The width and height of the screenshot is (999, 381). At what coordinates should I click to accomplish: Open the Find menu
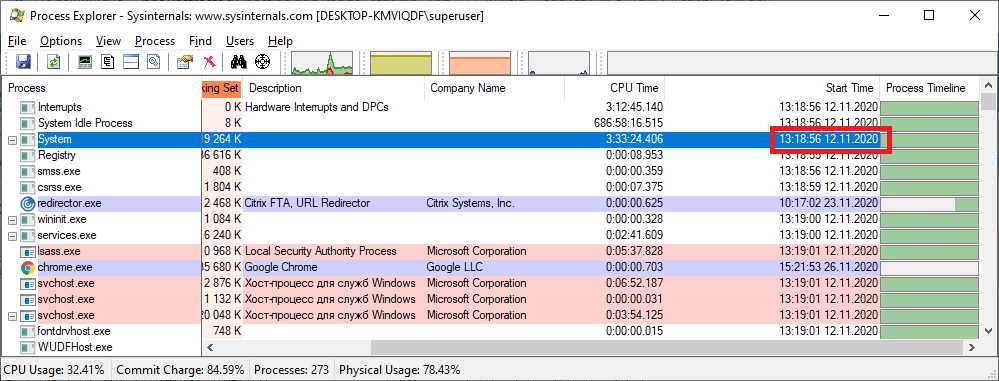[x=201, y=41]
